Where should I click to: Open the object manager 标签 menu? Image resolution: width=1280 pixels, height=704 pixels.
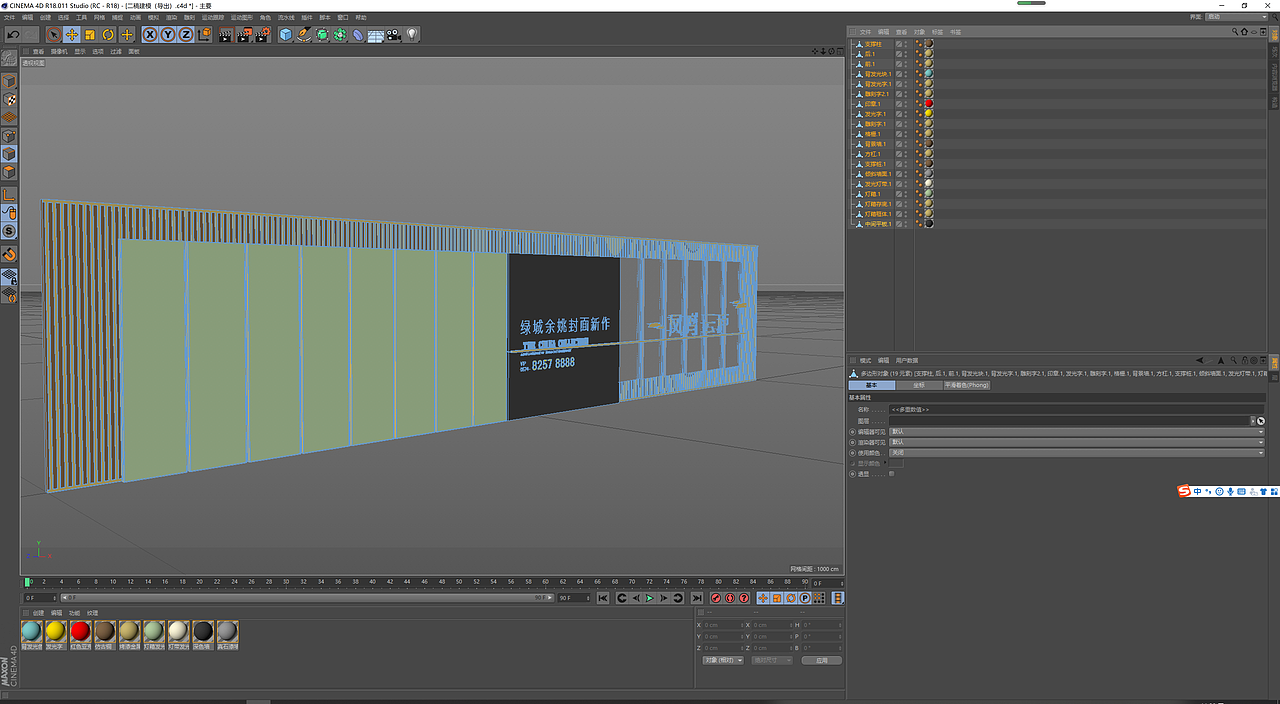(x=937, y=32)
